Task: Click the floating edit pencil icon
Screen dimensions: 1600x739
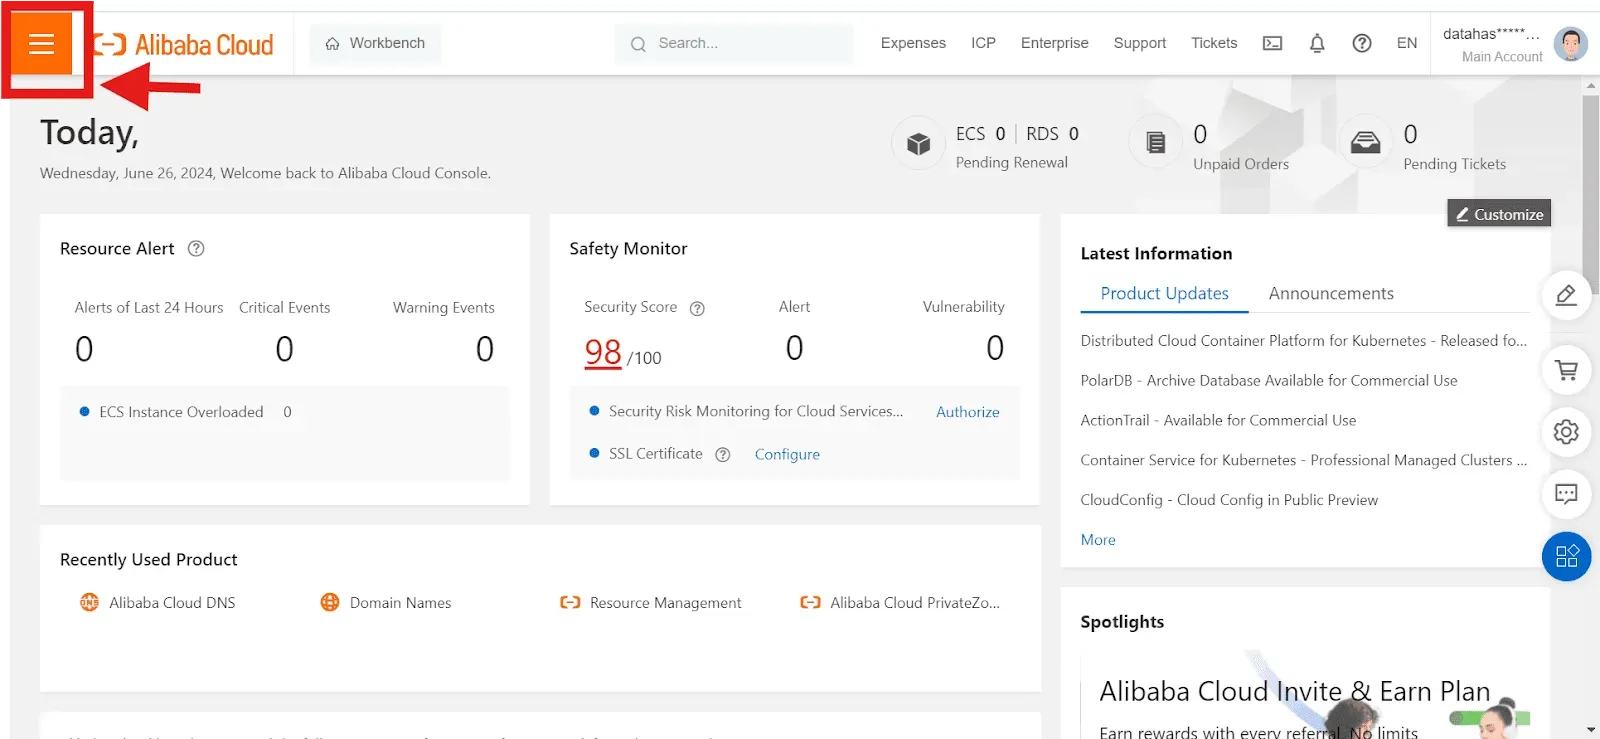Action: [x=1566, y=295]
